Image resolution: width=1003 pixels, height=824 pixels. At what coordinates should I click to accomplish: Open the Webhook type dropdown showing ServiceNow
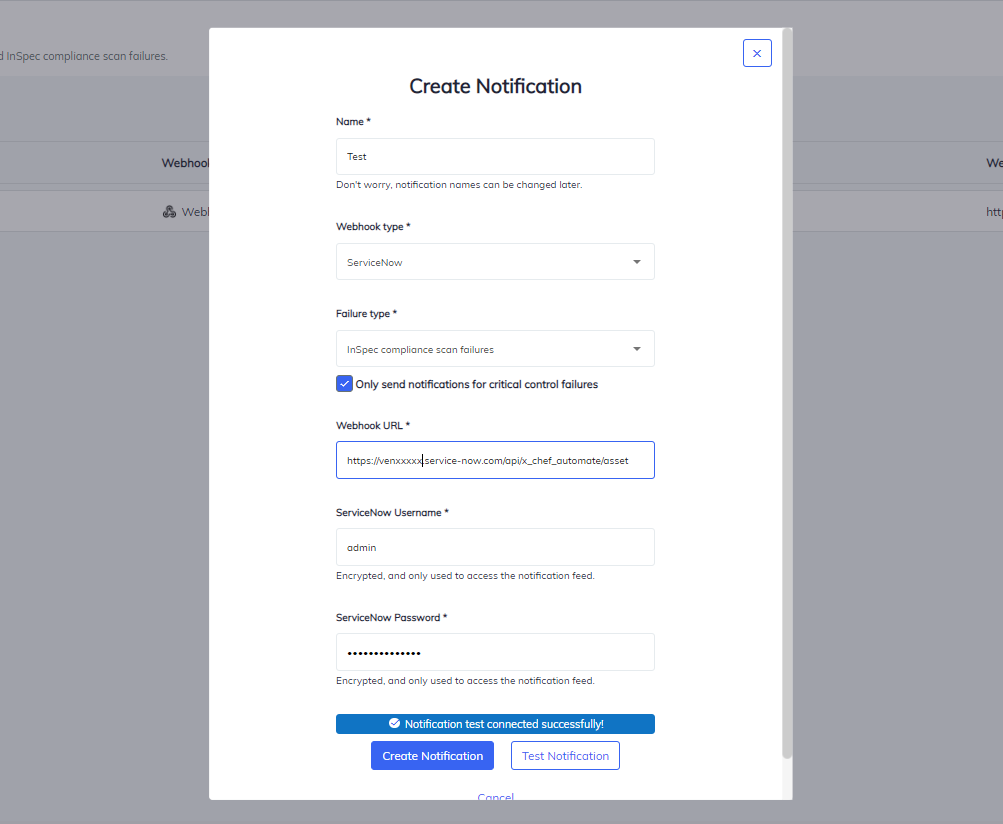(x=495, y=262)
